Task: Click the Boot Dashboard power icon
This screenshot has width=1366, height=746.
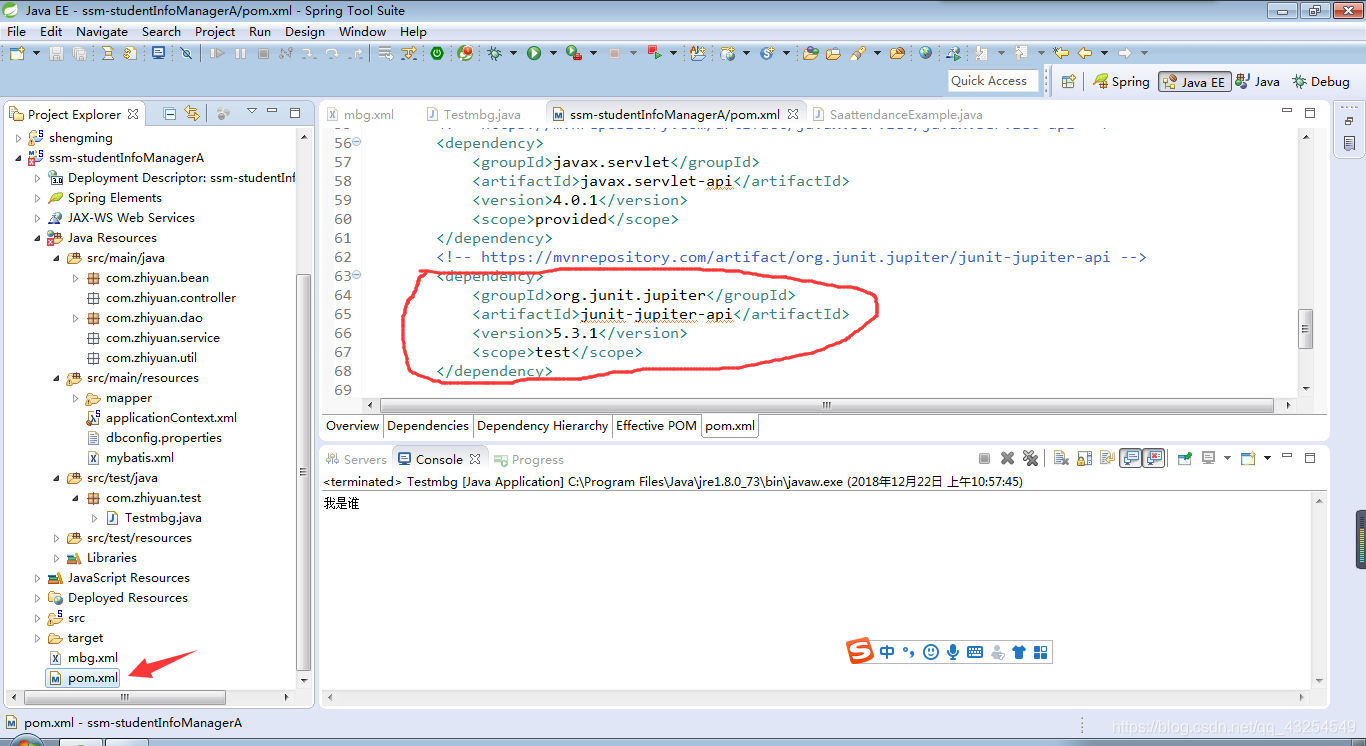Action: point(437,53)
